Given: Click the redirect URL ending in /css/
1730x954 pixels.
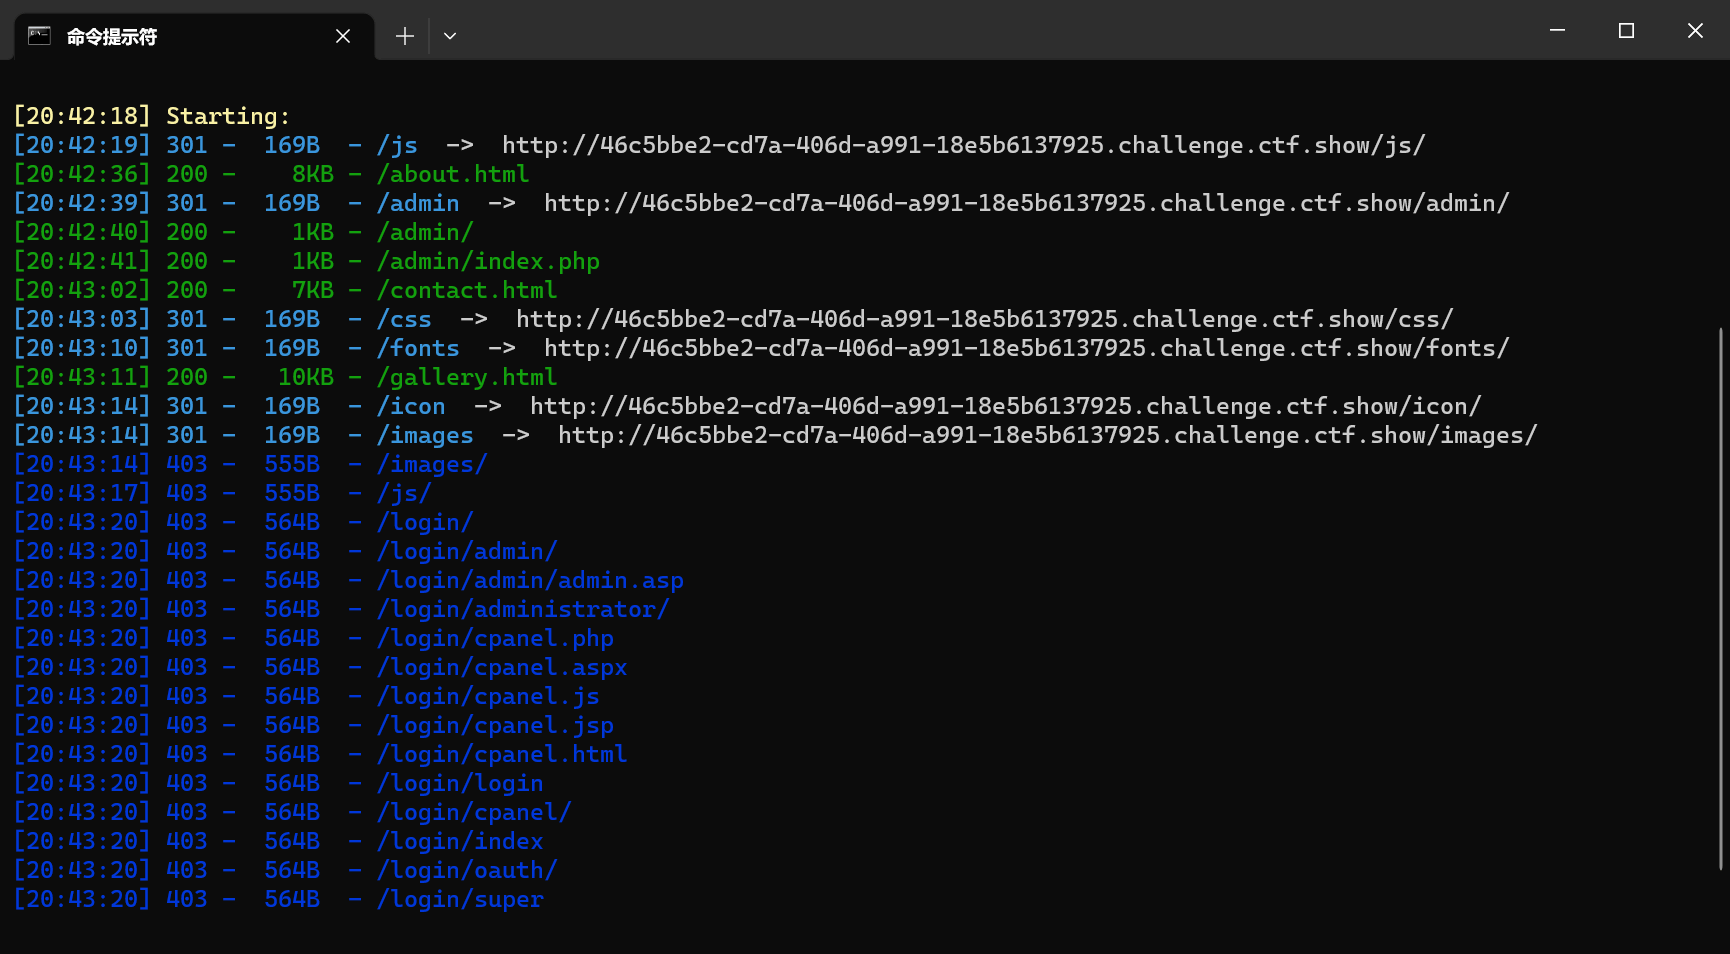Looking at the screenshot, I should coord(984,319).
